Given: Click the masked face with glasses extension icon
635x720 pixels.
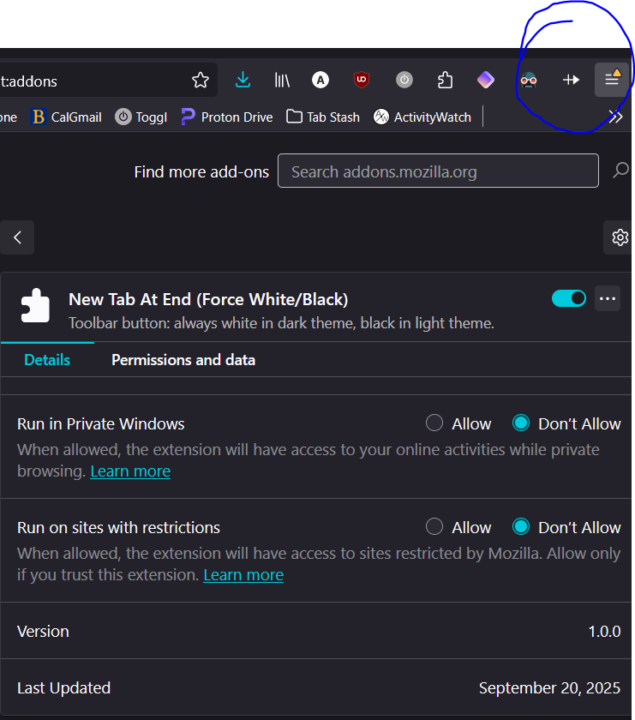Looking at the screenshot, I should coord(528,80).
